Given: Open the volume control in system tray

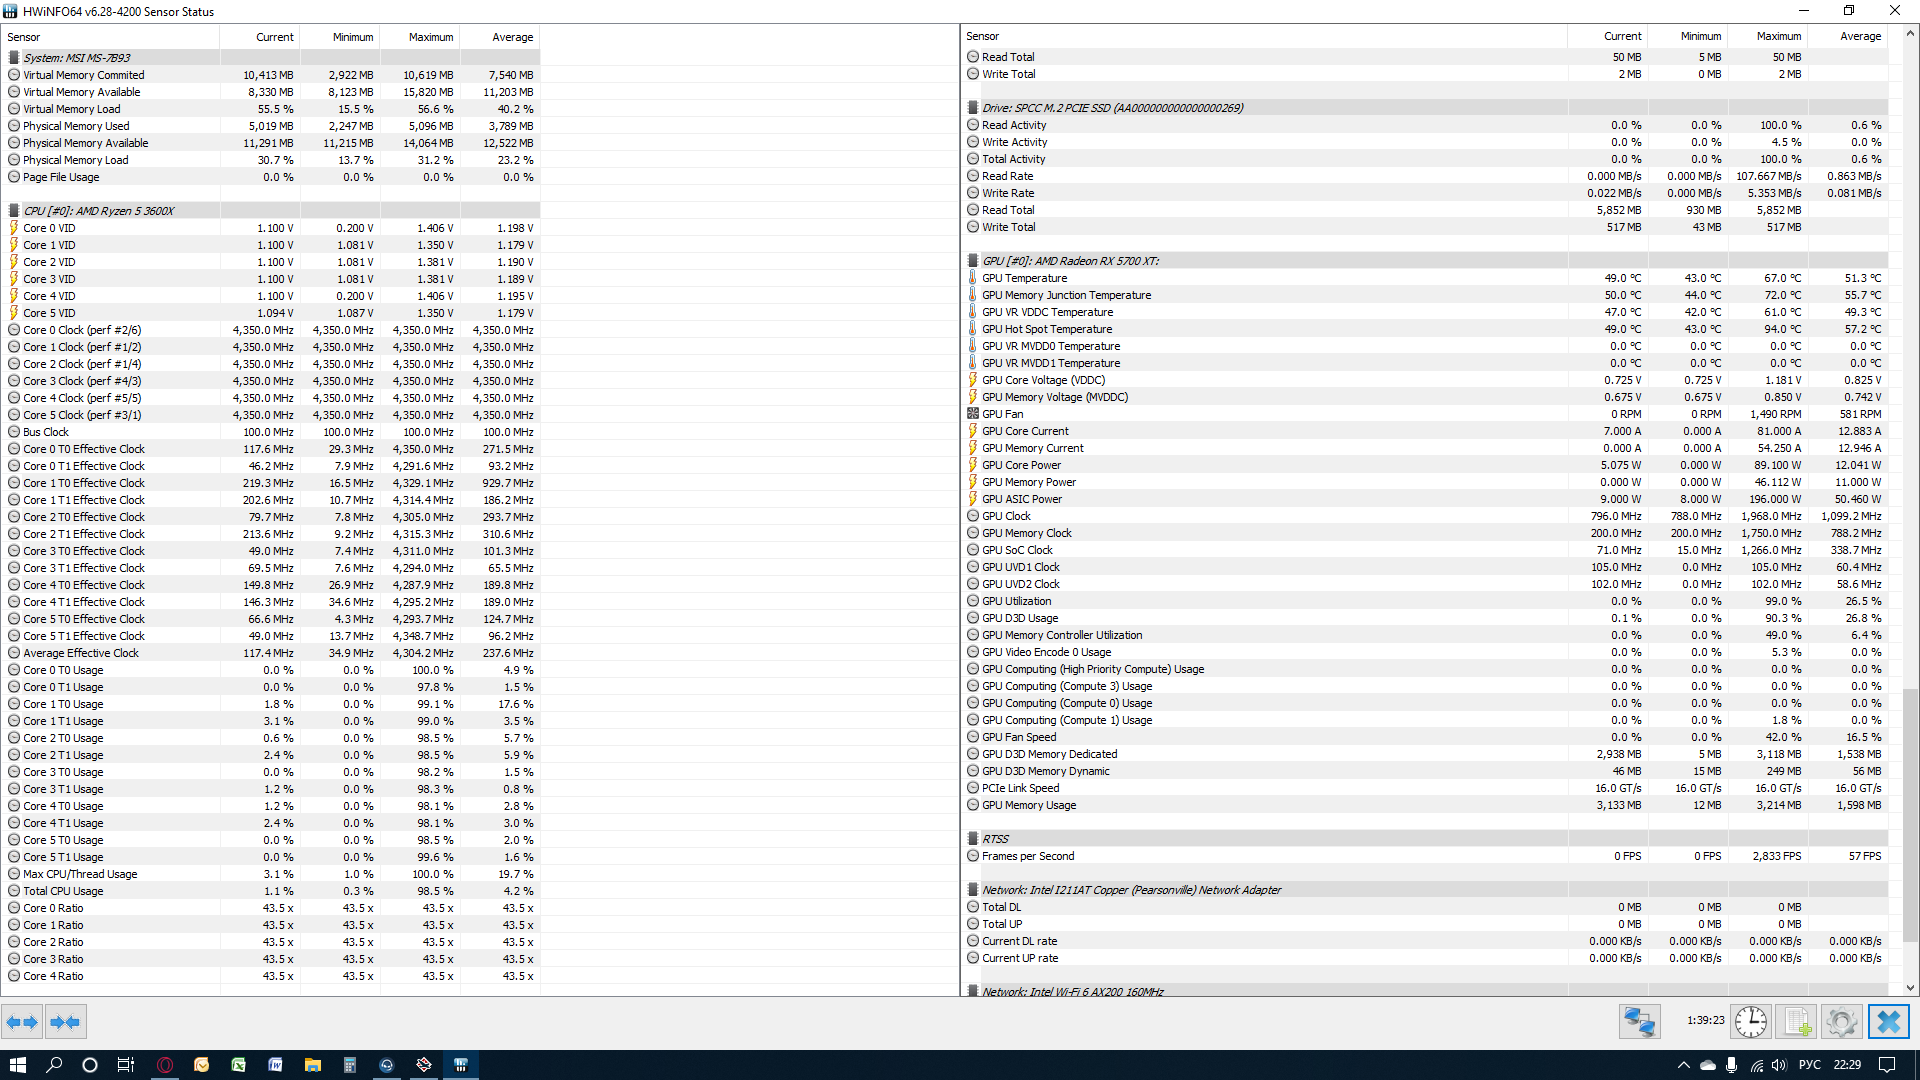Looking at the screenshot, I should tap(1779, 1065).
